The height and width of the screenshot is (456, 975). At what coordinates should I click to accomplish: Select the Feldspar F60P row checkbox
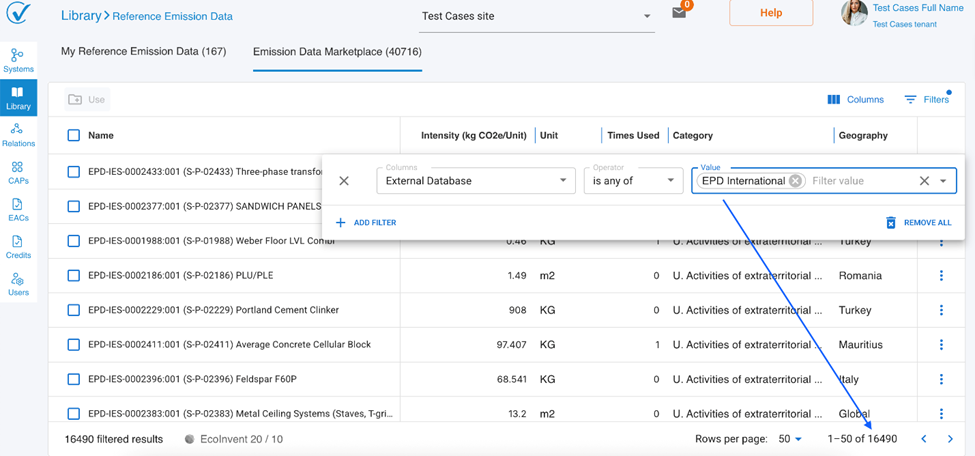pyautogui.click(x=74, y=379)
